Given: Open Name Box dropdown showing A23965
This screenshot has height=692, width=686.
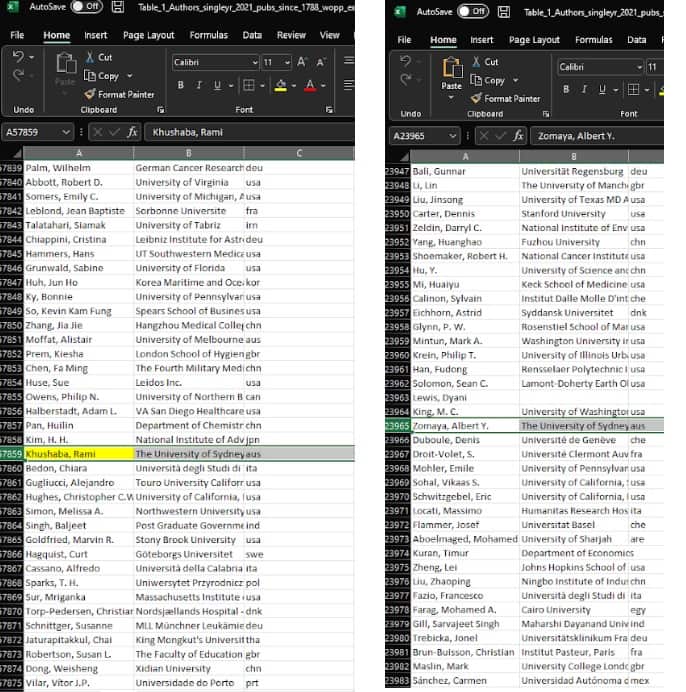Looking at the screenshot, I should point(451,135).
